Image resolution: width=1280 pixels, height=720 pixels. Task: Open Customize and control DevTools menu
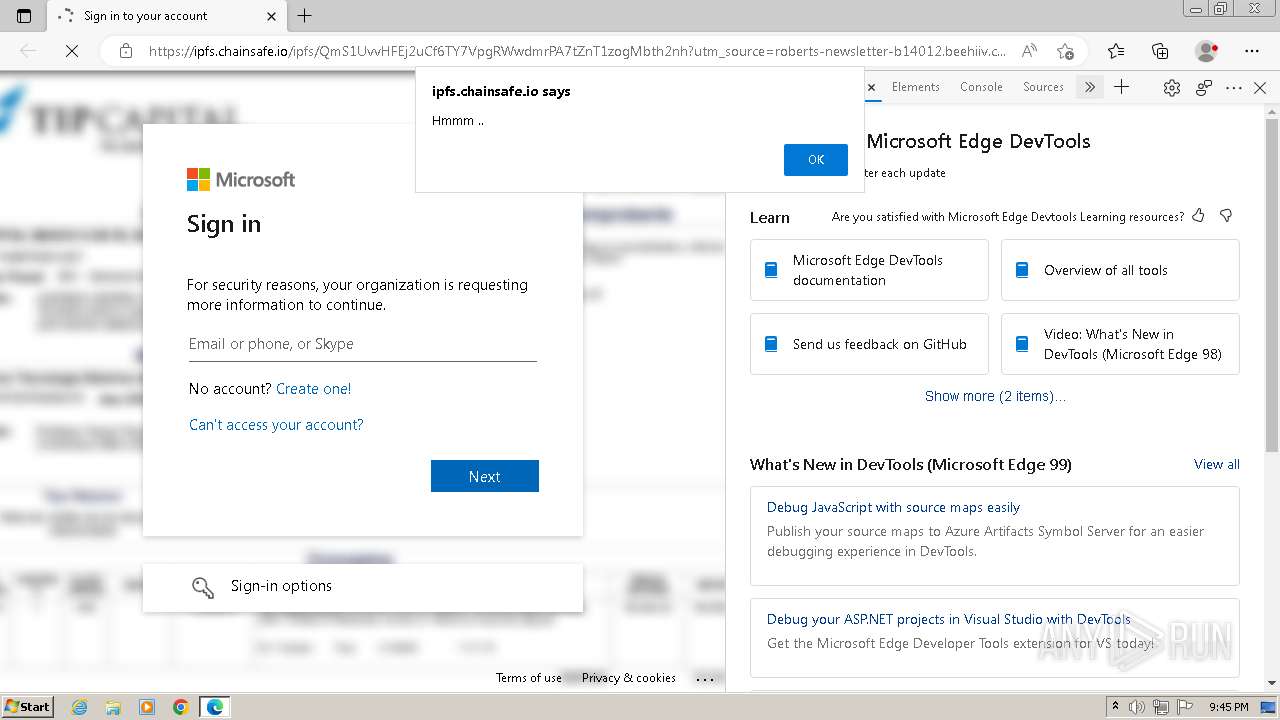point(1234,88)
